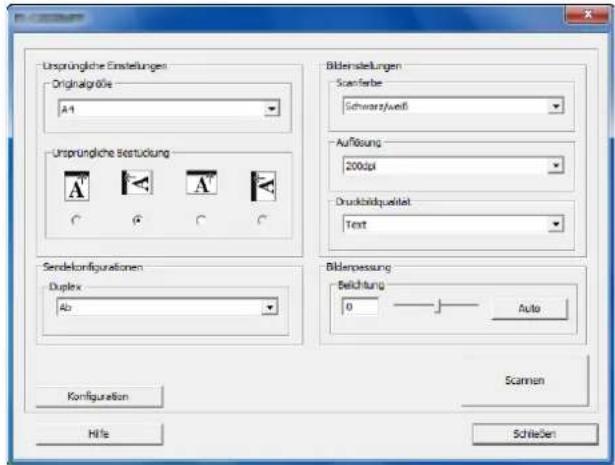This screenshot has width=615, height=465.
Task: Select the first upright original placement icon
Action: [x=77, y=186]
